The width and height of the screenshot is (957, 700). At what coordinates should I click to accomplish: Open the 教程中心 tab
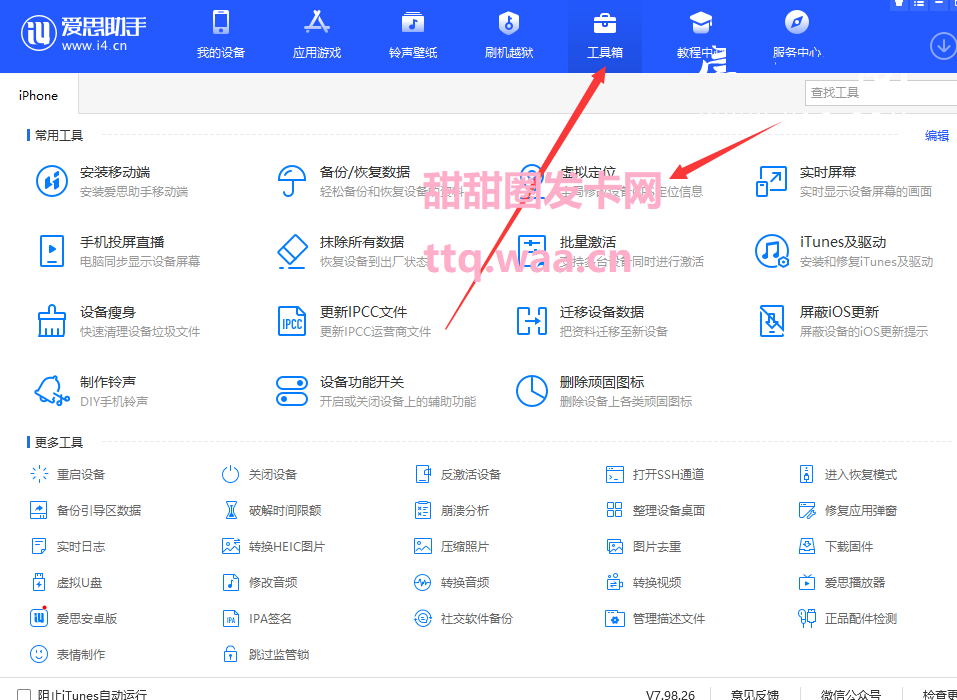click(701, 35)
